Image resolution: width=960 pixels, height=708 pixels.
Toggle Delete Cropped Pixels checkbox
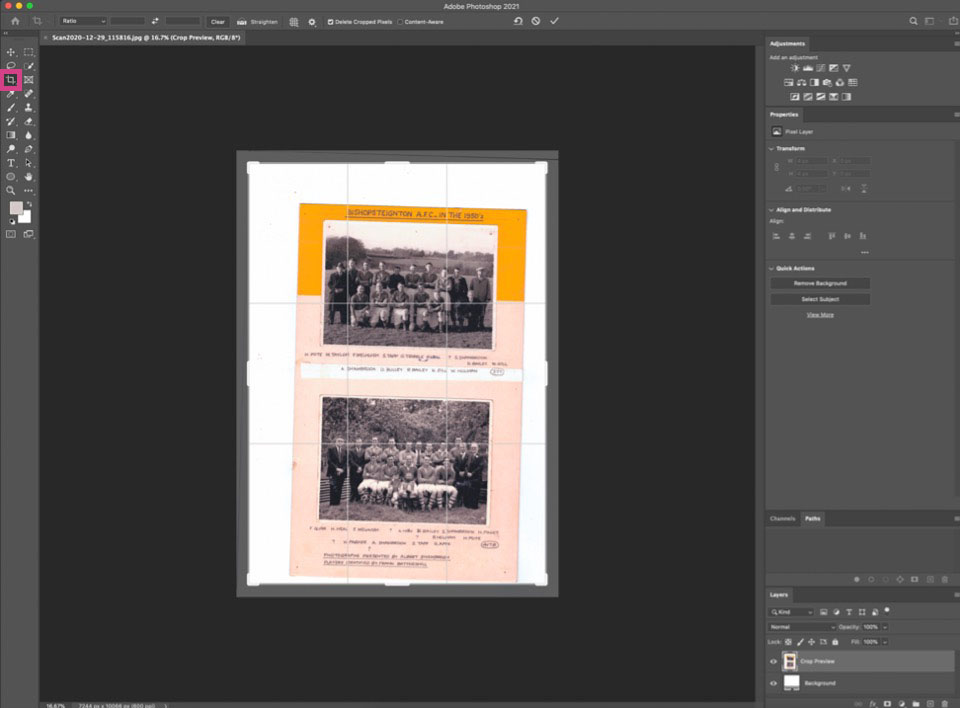(x=331, y=22)
